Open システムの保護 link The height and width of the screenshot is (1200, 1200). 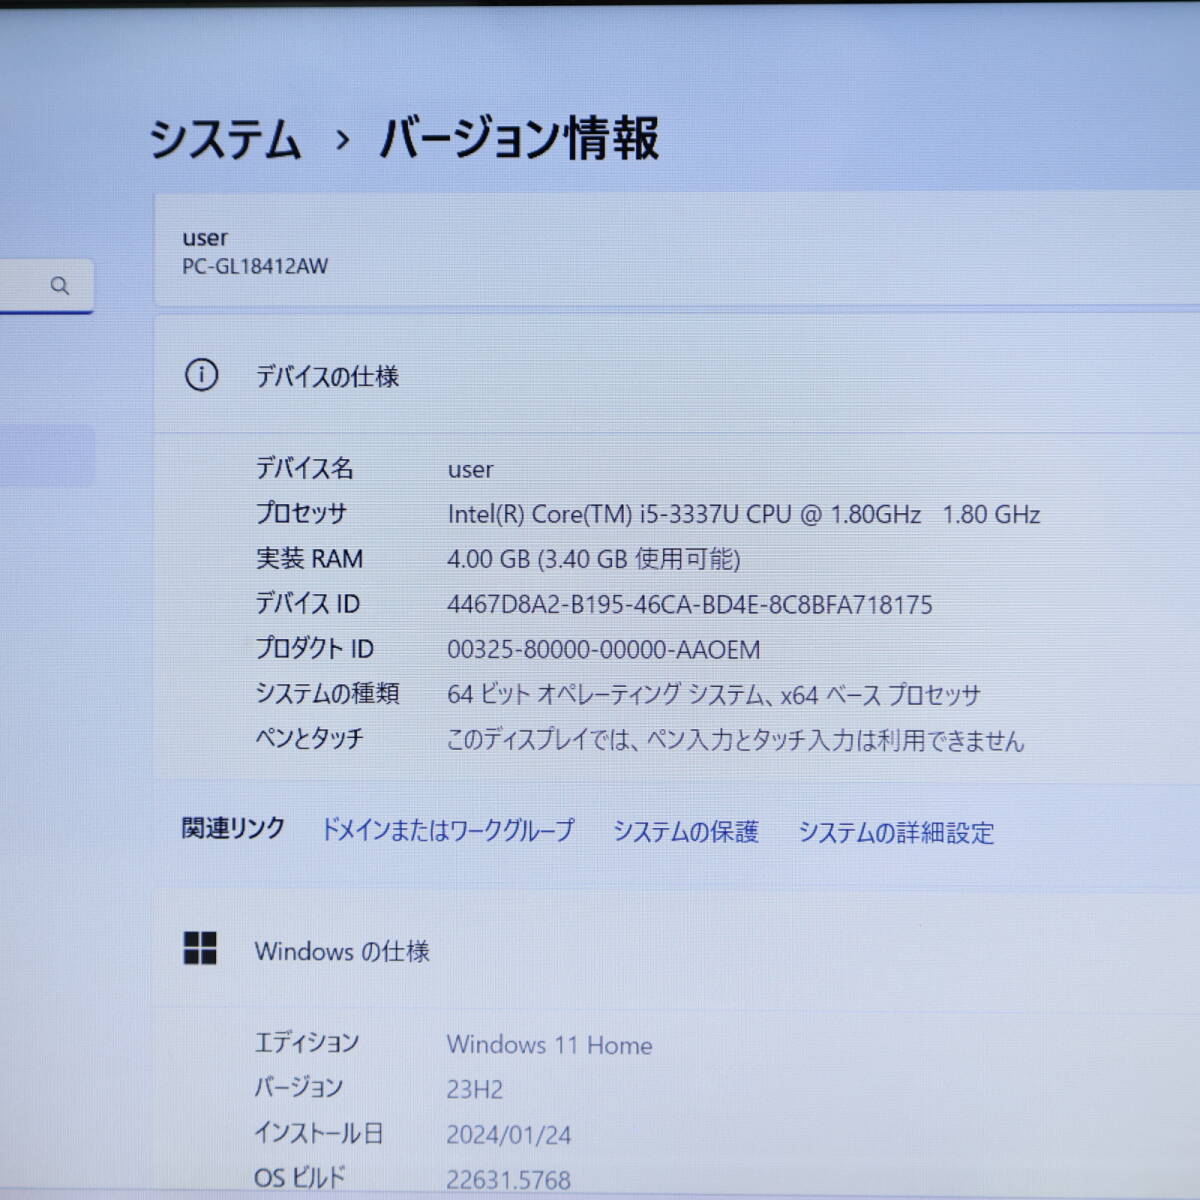[685, 831]
